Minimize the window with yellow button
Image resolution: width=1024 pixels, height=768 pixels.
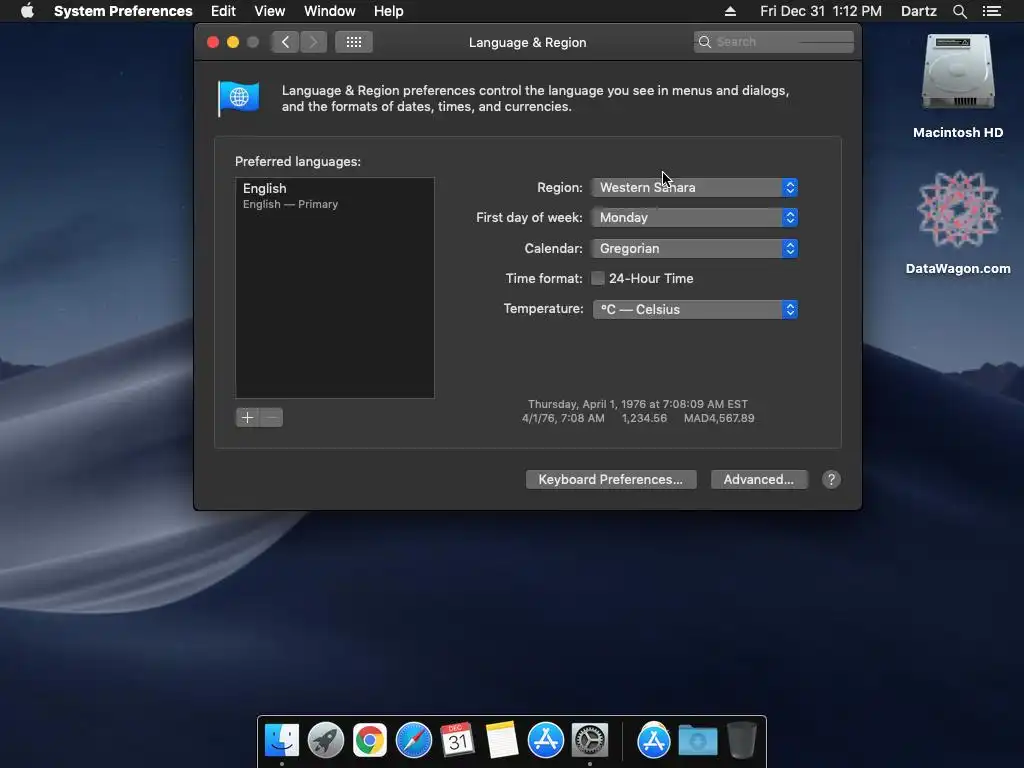232,42
